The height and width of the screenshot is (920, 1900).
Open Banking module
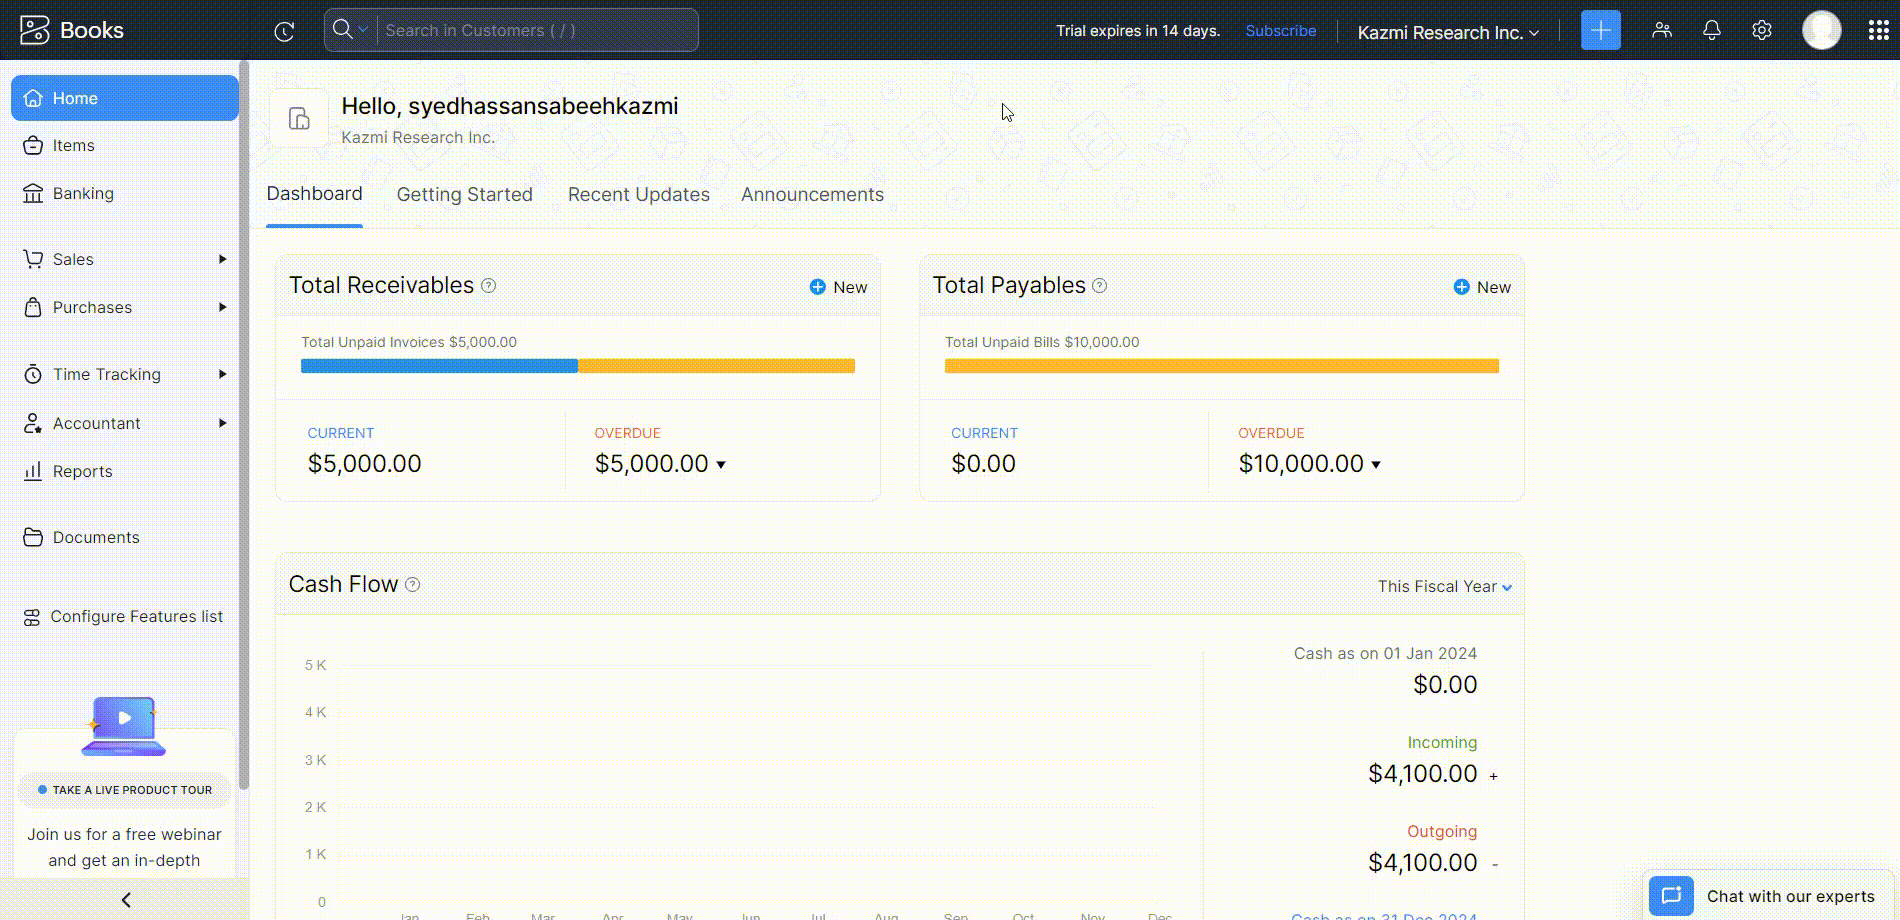point(125,194)
